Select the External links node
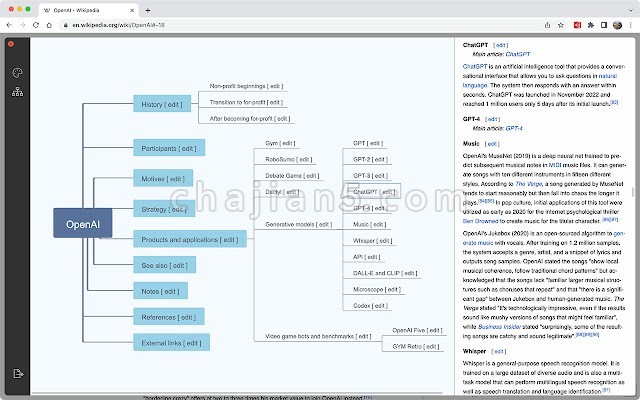This screenshot has width=640, height=400. click(x=171, y=342)
